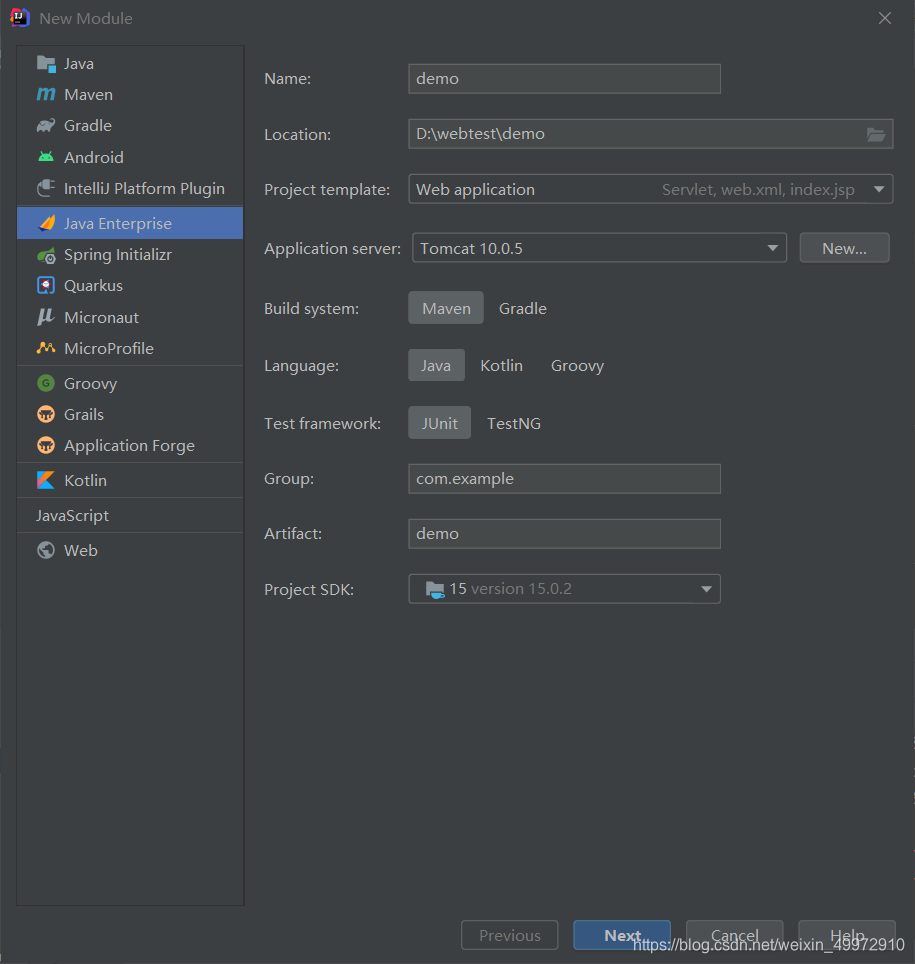The image size is (915, 964).
Task: Select Maven module type label
Action: click(89, 94)
